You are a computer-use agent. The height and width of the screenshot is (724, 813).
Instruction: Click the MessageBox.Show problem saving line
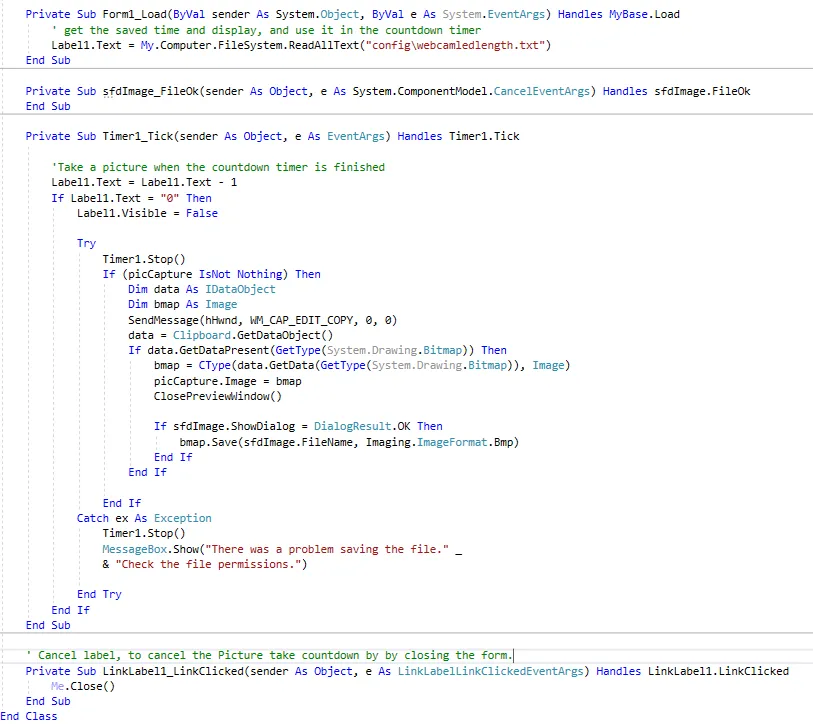point(282,549)
